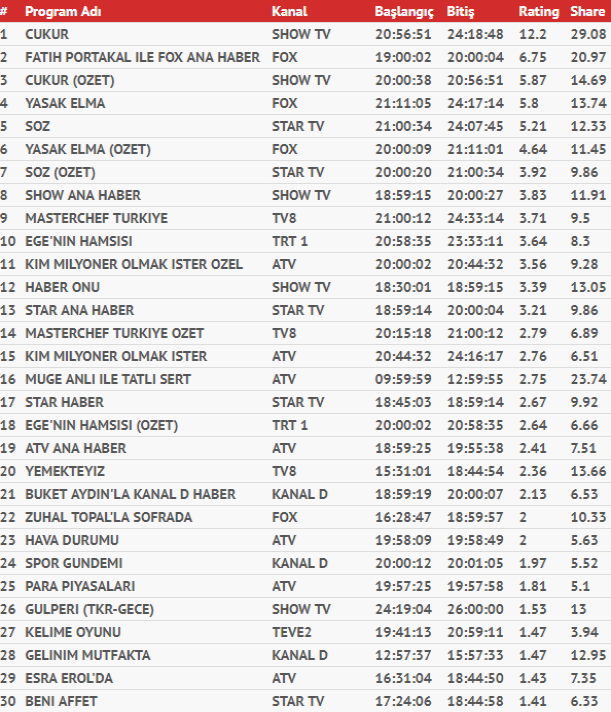
Task: Click the Share column header
Action: [586, 11]
